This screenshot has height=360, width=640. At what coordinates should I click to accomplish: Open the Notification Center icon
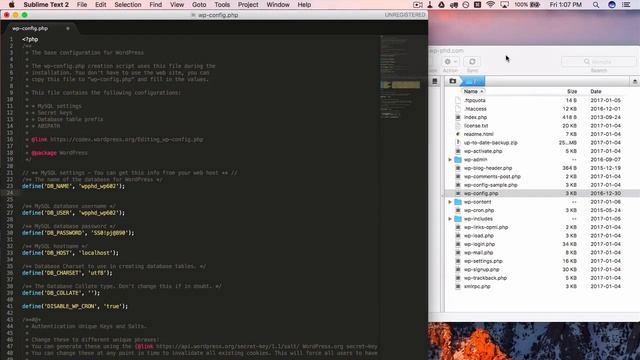click(626, 5)
